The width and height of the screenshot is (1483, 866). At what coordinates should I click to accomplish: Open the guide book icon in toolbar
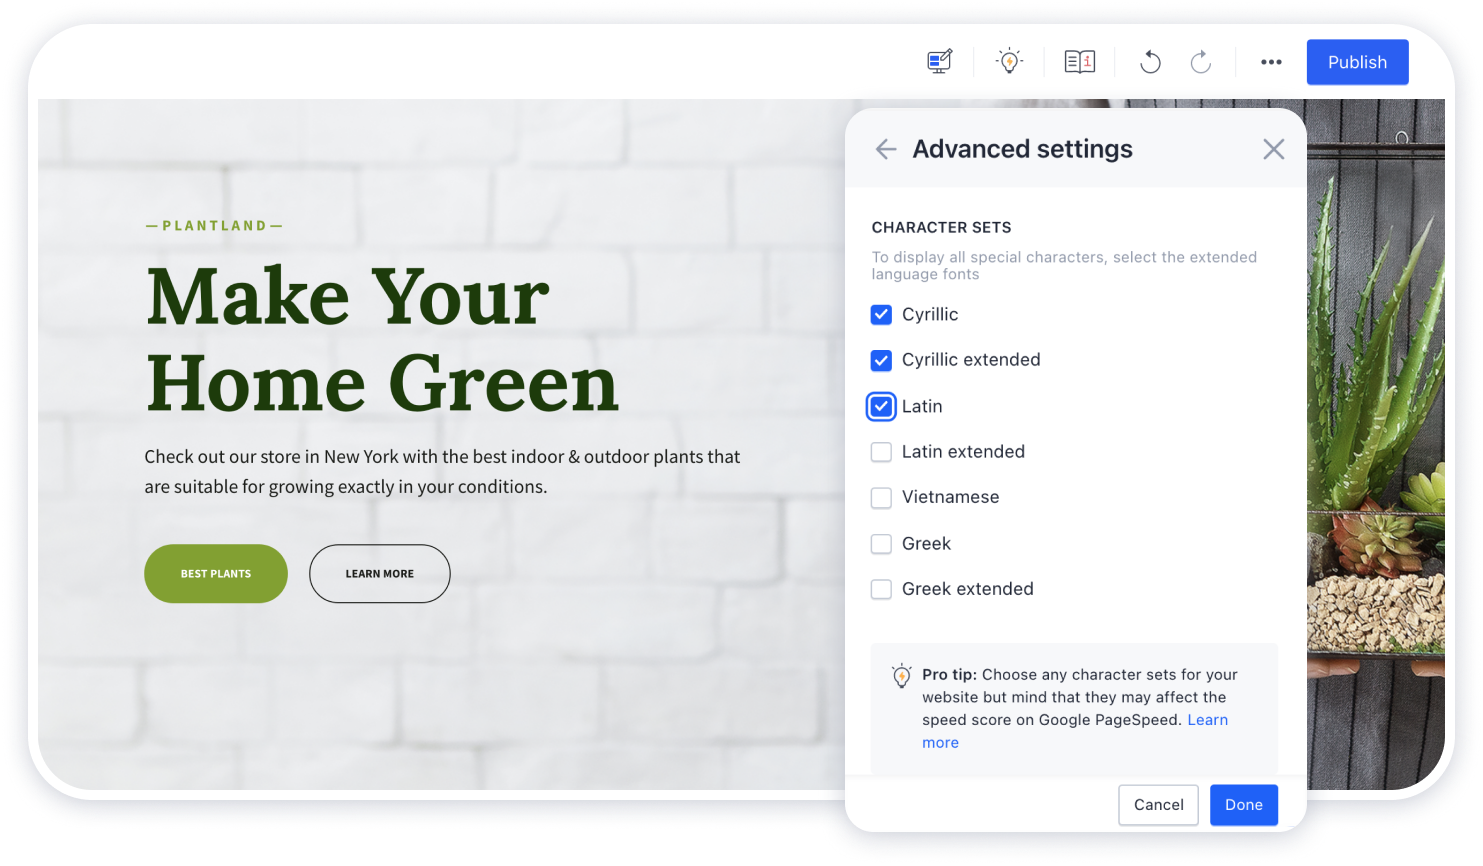pos(1079,62)
